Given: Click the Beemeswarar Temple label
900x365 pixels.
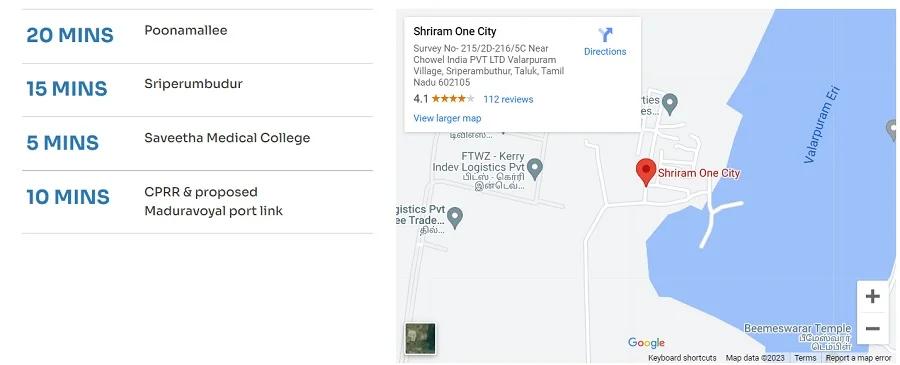Looking at the screenshot, I should tap(798, 329).
